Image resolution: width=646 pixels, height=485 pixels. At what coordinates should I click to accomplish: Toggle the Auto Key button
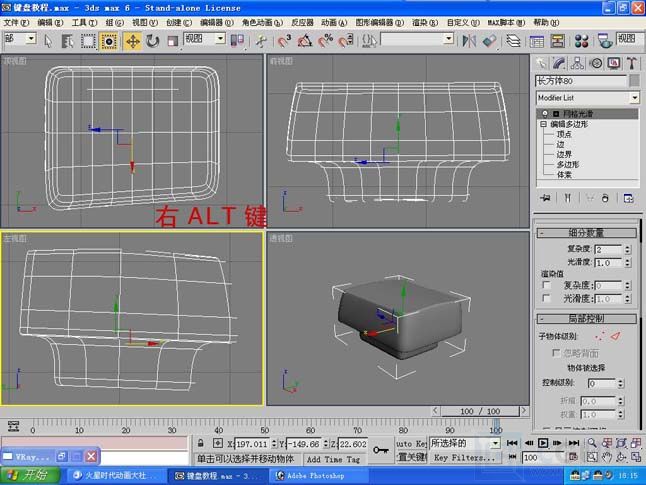411,443
